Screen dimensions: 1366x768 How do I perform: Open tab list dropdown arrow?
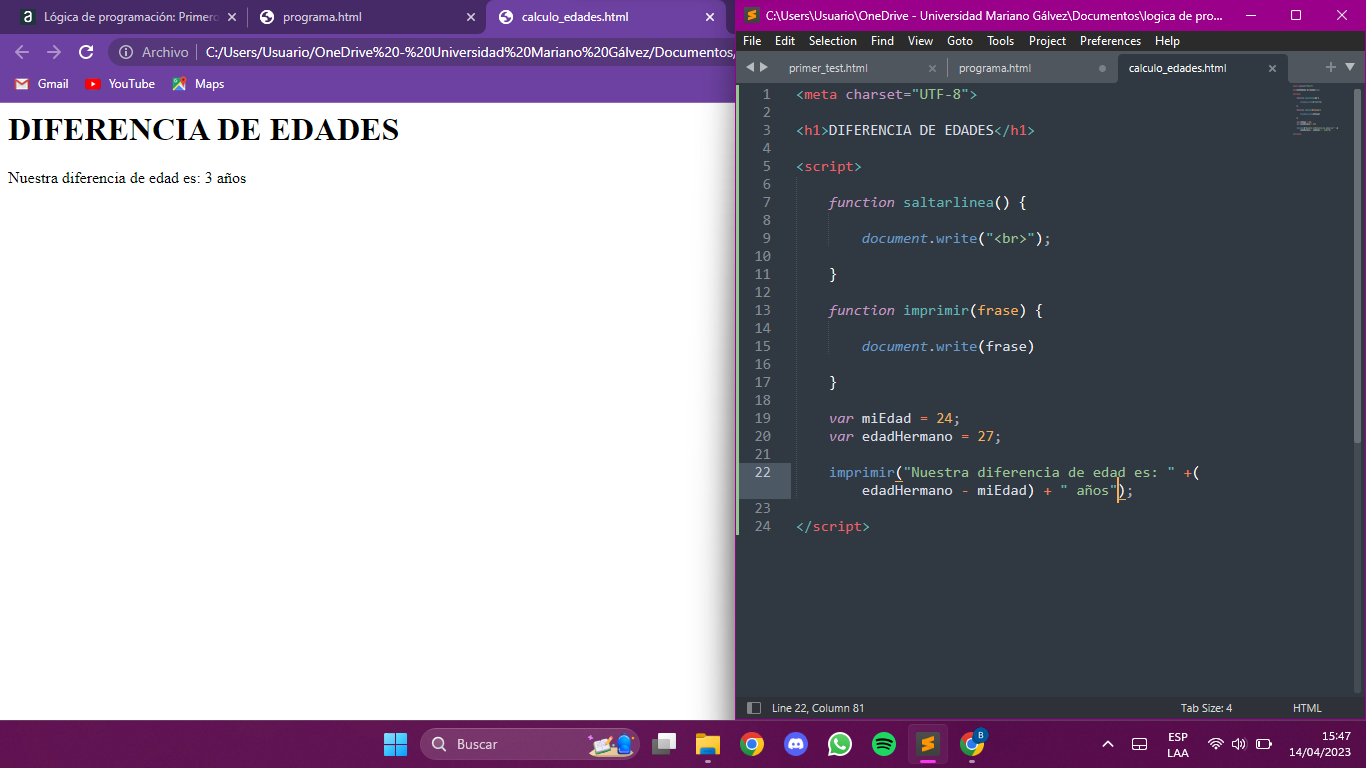(x=1350, y=67)
